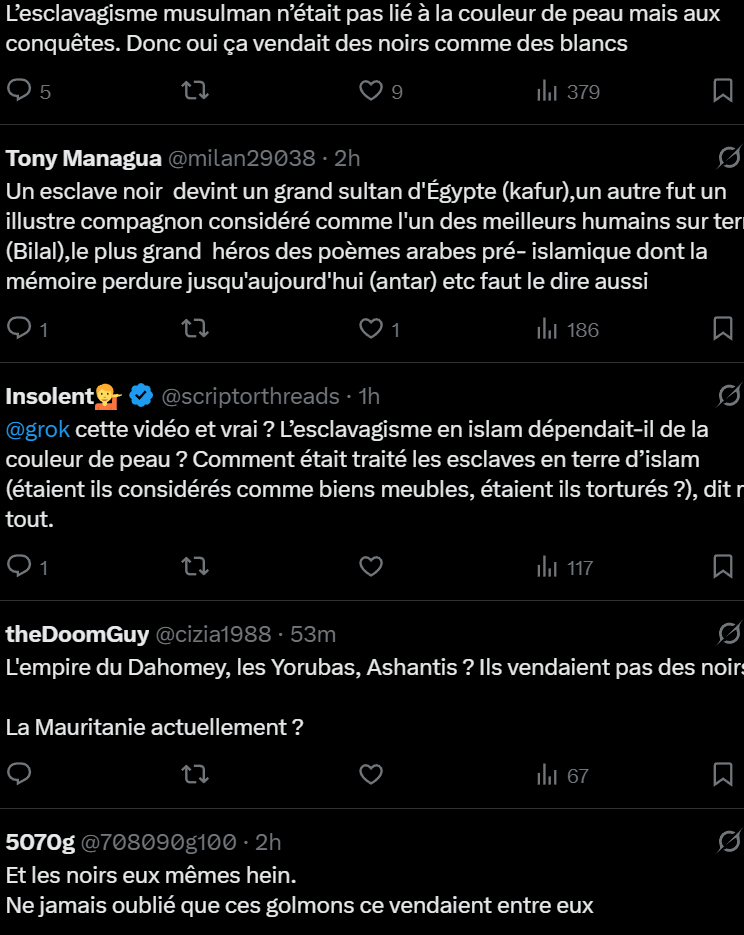Like Insolent's tweet
Viewport: 744px width, 935px height.
(x=371, y=567)
